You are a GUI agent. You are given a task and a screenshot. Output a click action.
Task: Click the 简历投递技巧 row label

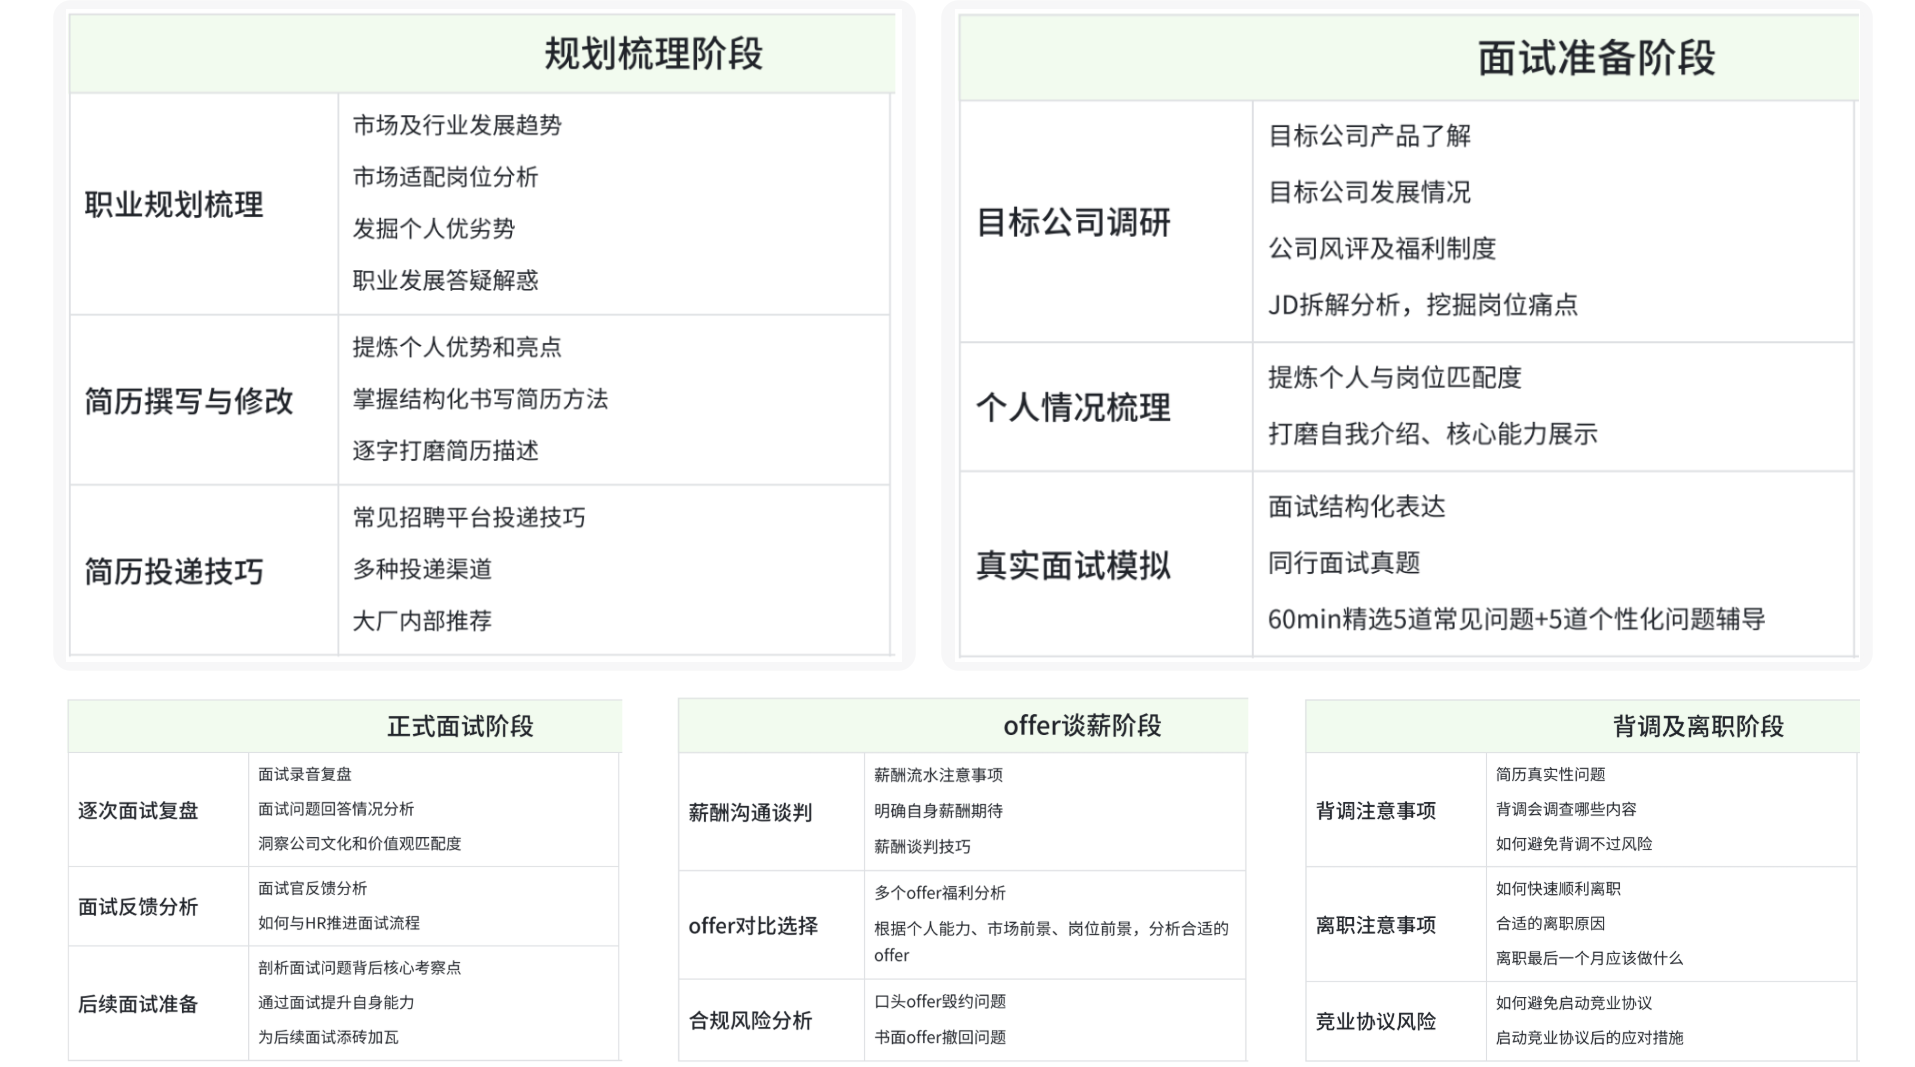[174, 572]
